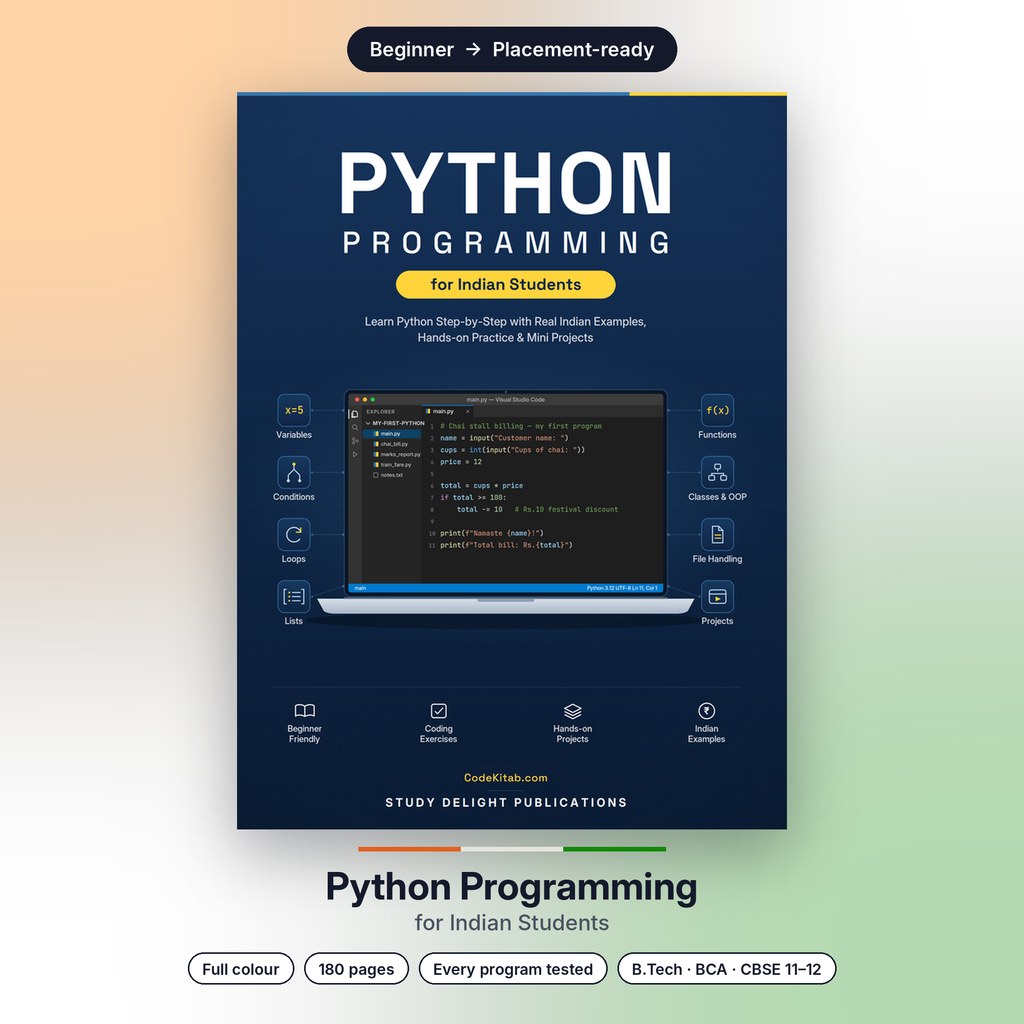Click the gray 'for Indian Students' subheading

[511, 923]
